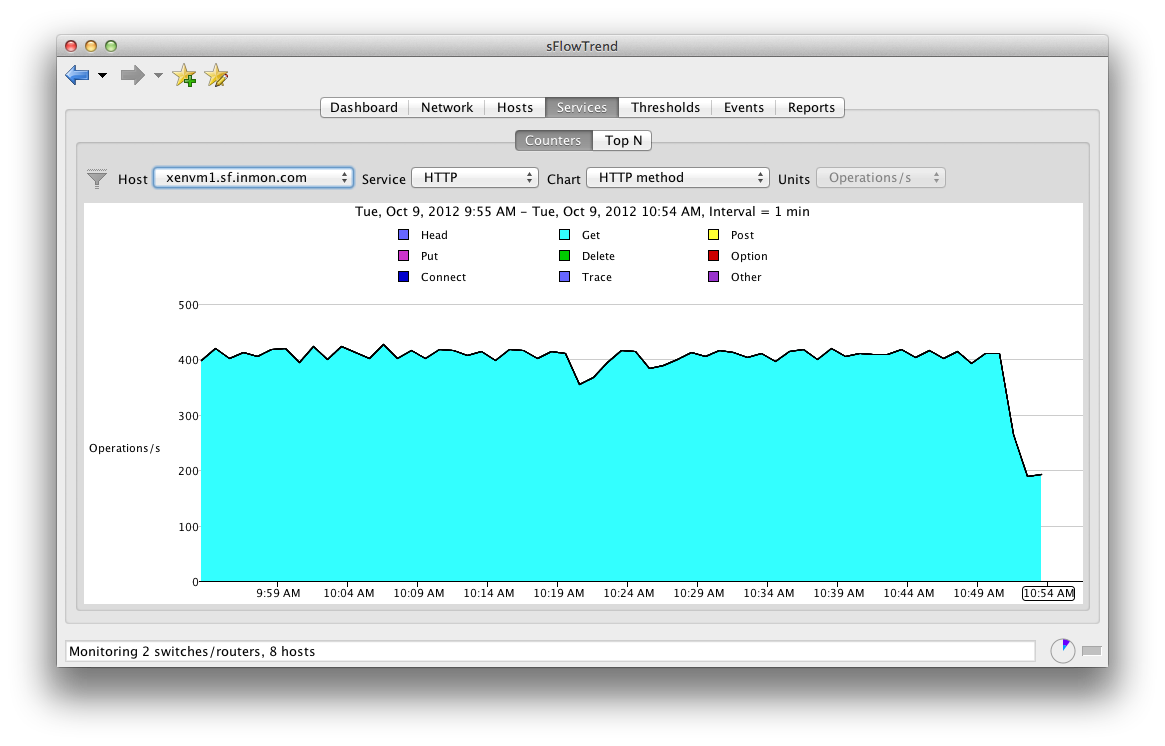This screenshot has width=1165, height=746.
Task: Click the Top N button
Action: tap(622, 140)
